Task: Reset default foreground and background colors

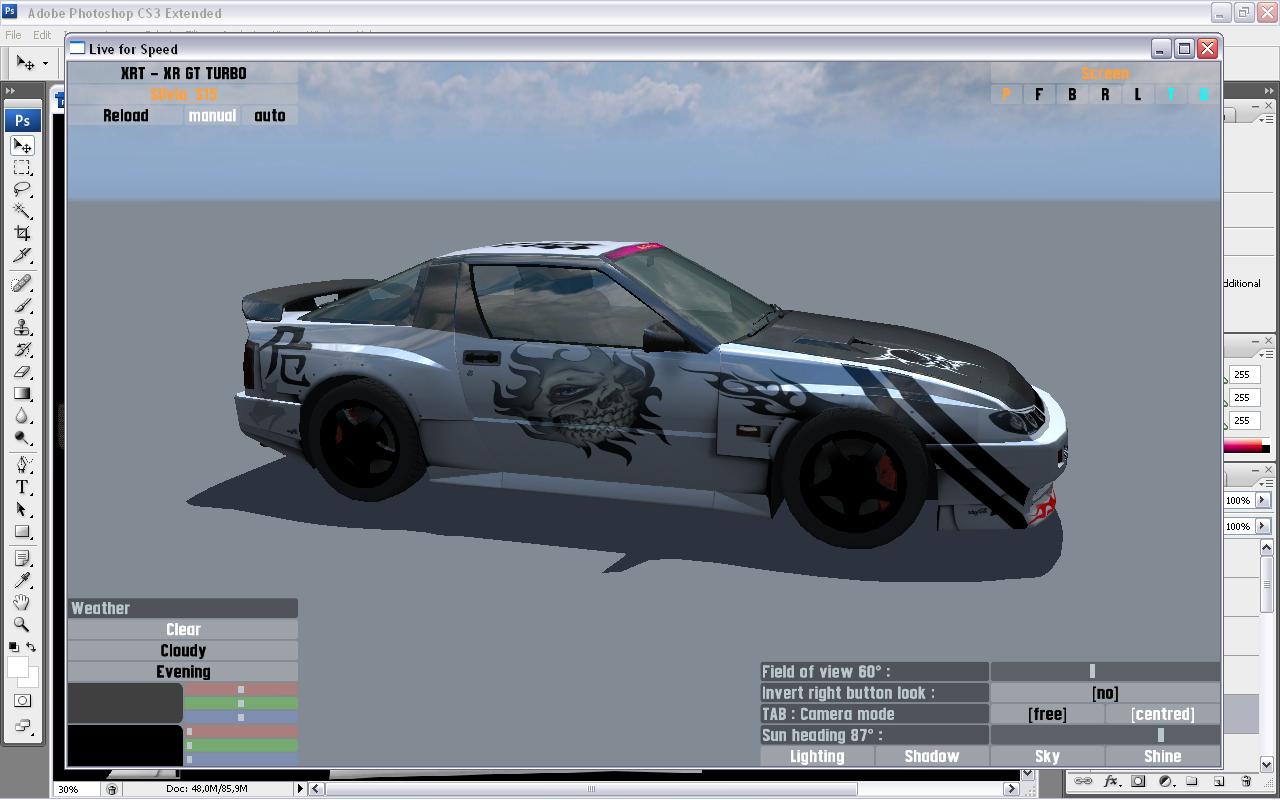Action: (14, 647)
